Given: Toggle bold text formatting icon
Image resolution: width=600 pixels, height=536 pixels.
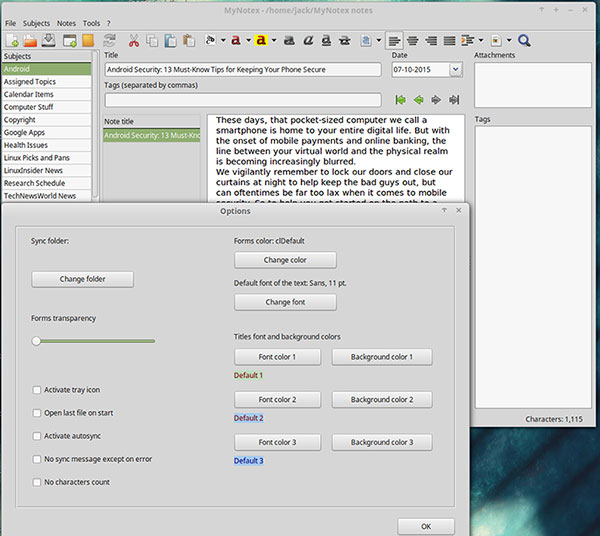Looking at the screenshot, I should tap(289, 40).
